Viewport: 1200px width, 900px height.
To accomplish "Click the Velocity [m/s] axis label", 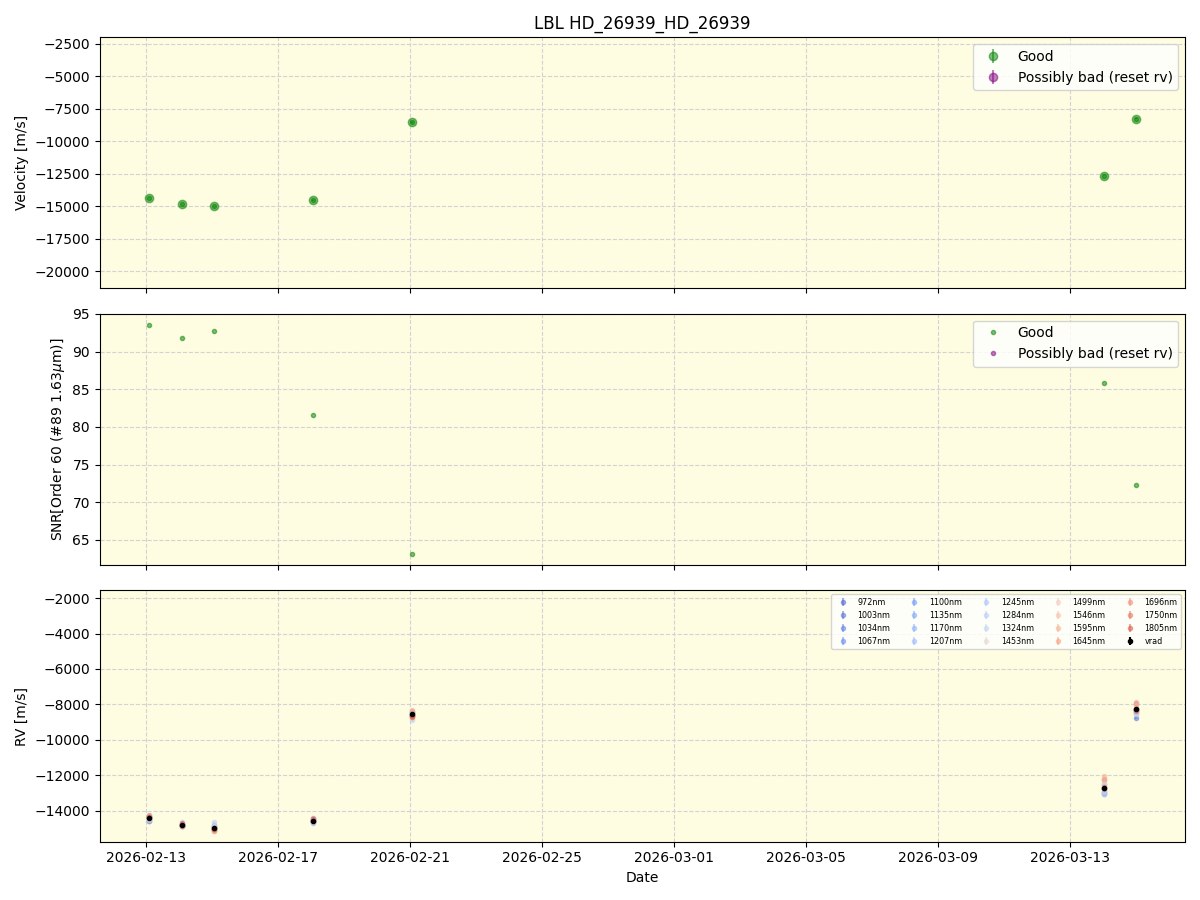I will (x=21, y=163).
